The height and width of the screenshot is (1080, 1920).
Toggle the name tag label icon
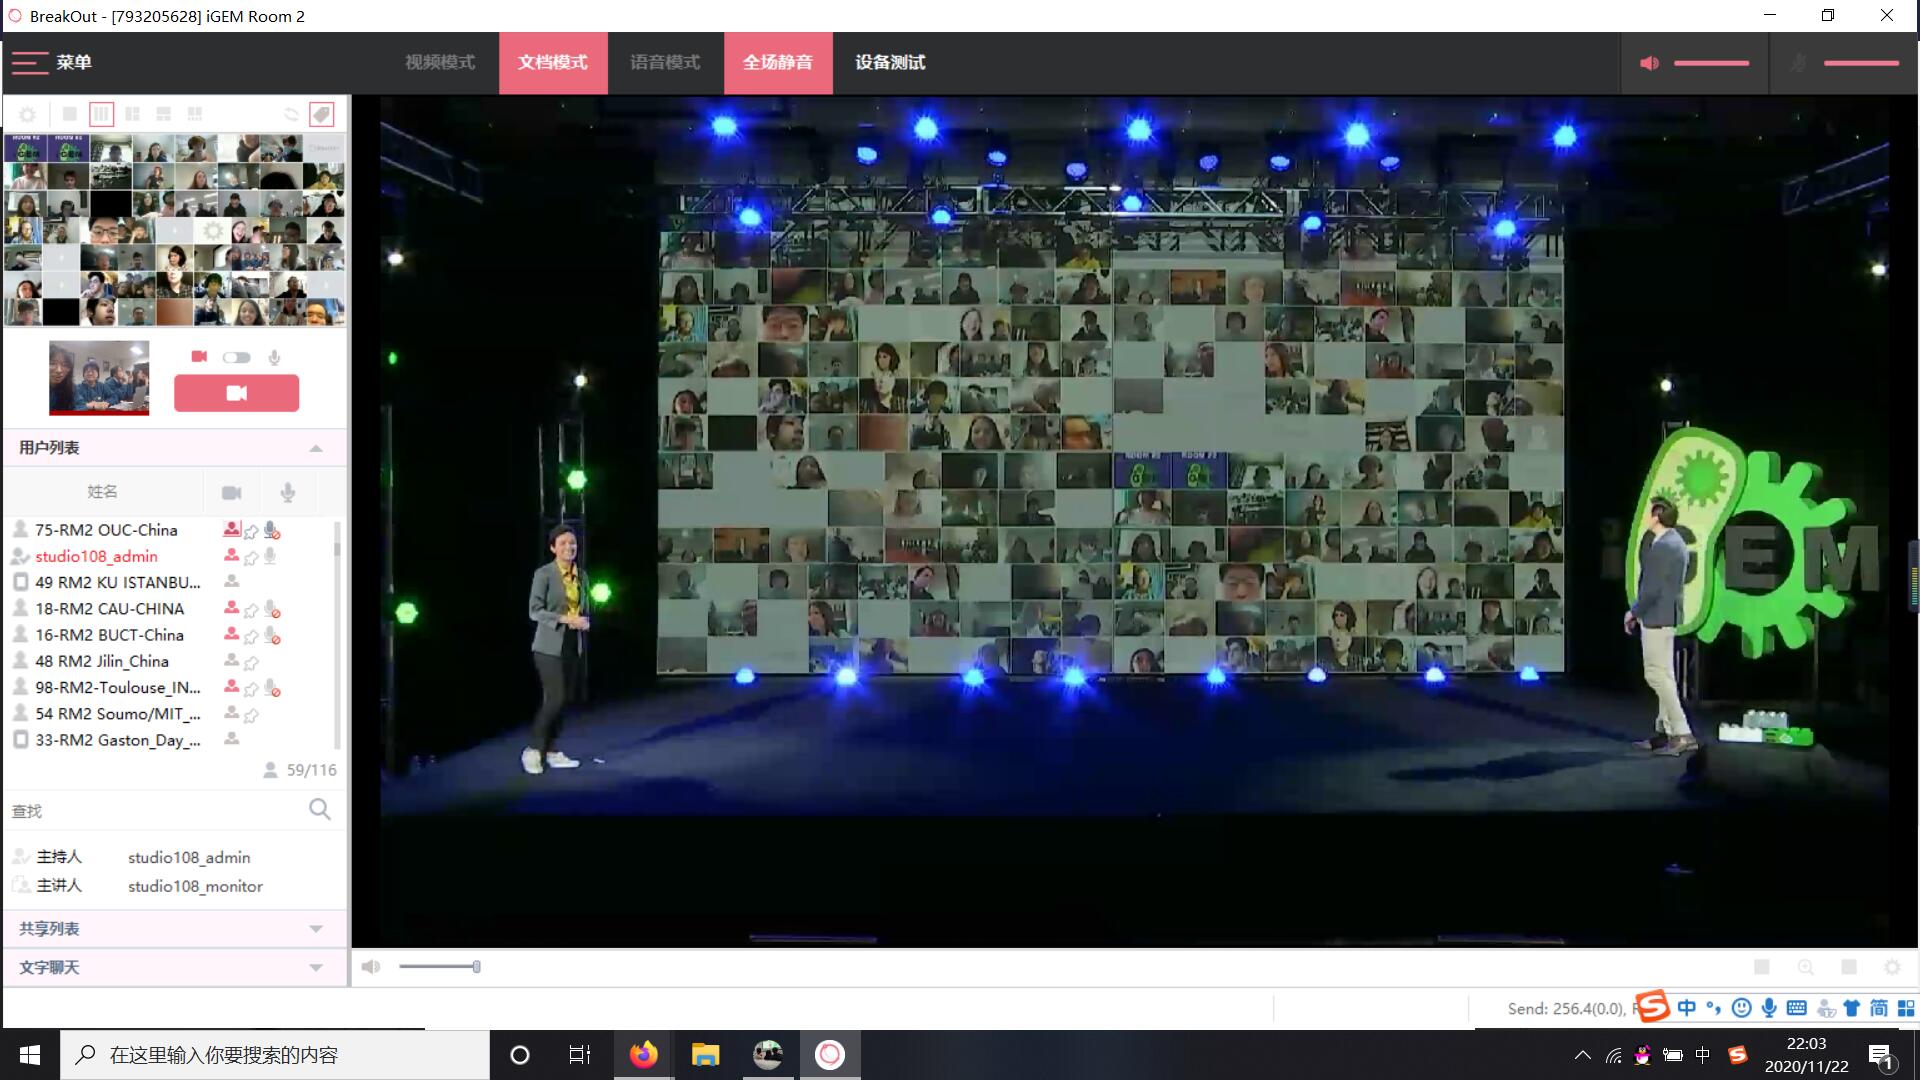pos(321,114)
